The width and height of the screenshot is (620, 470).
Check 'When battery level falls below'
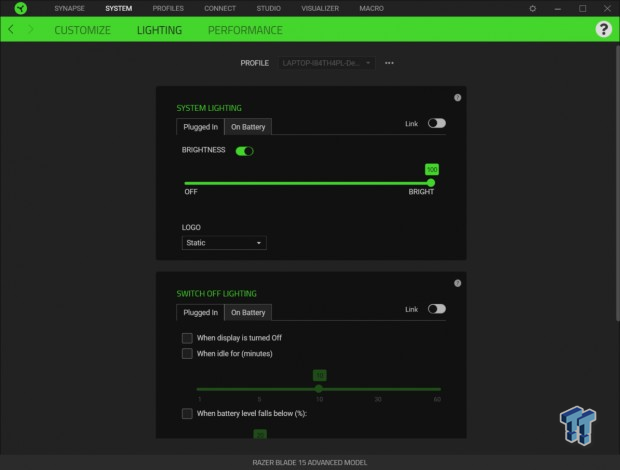187,413
